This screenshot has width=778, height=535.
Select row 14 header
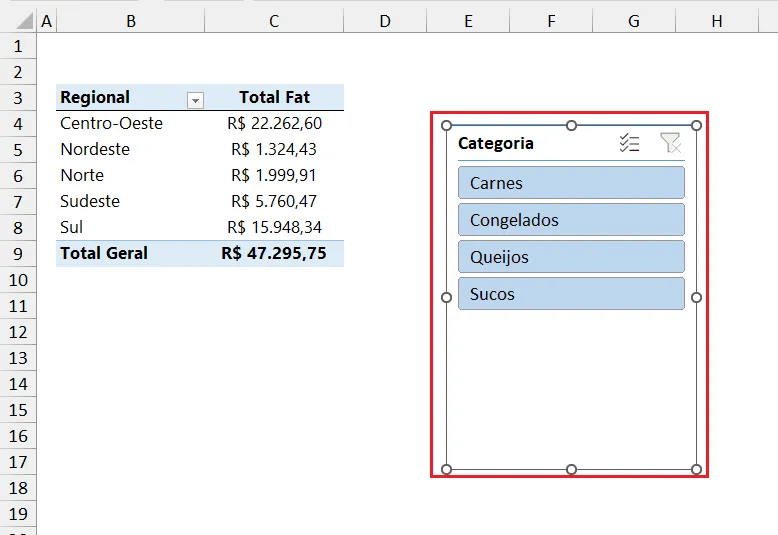[18, 384]
